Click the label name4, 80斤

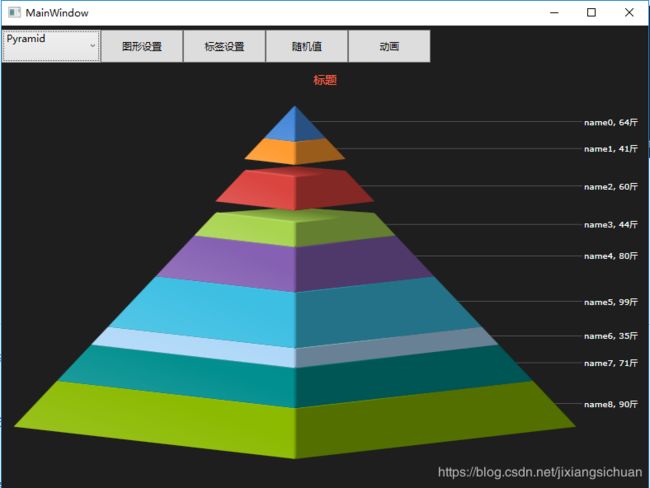[x=611, y=256]
